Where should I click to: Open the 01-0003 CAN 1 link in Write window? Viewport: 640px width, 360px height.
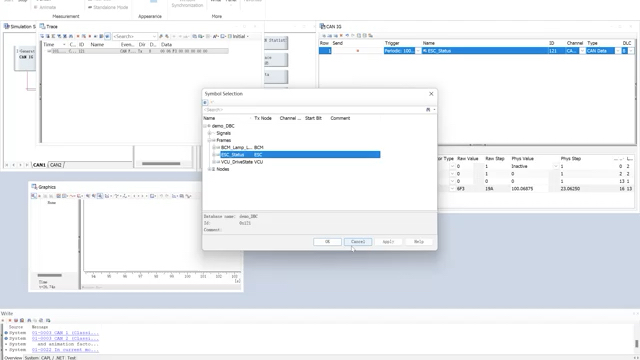point(65,333)
